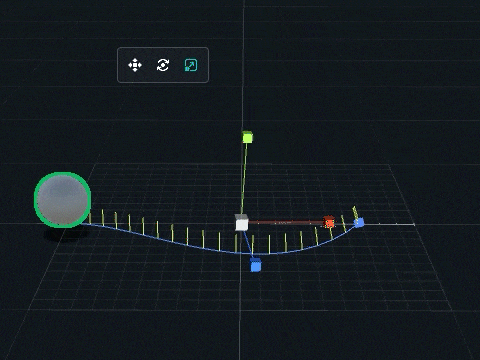The image size is (480, 360).
Task: Select the highlighted Scale tool icon
Action: (x=191, y=65)
